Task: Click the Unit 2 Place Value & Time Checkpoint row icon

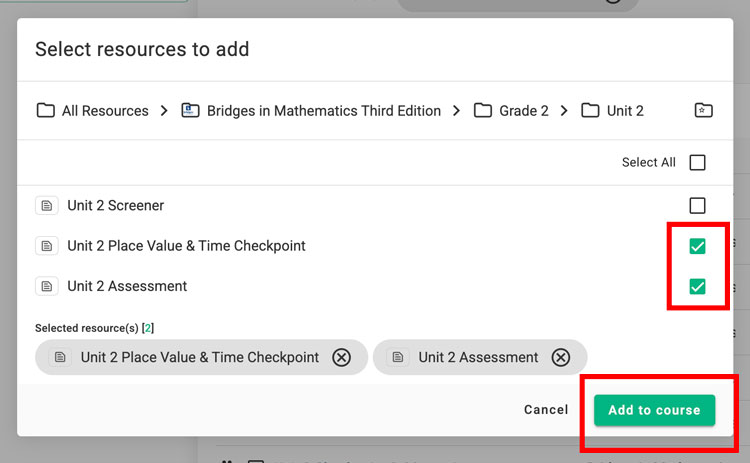Action: pos(46,246)
